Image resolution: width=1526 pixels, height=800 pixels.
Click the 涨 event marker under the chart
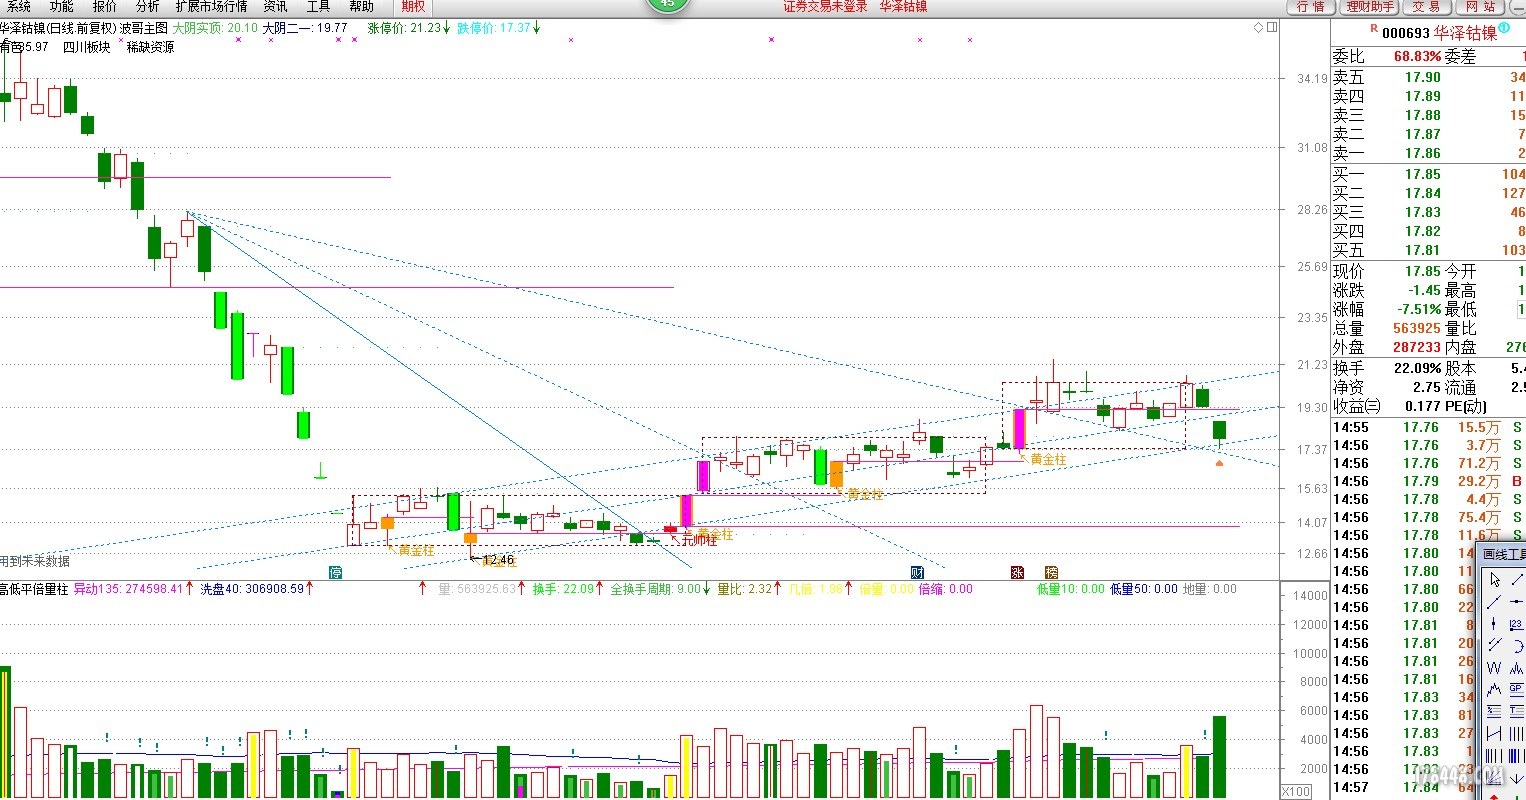[x=1017, y=572]
